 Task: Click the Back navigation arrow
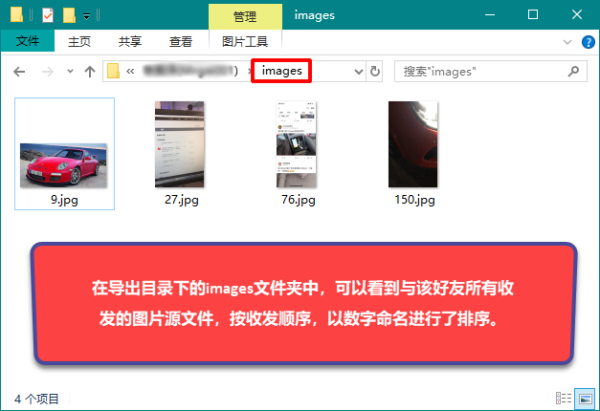pyautogui.click(x=20, y=72)
